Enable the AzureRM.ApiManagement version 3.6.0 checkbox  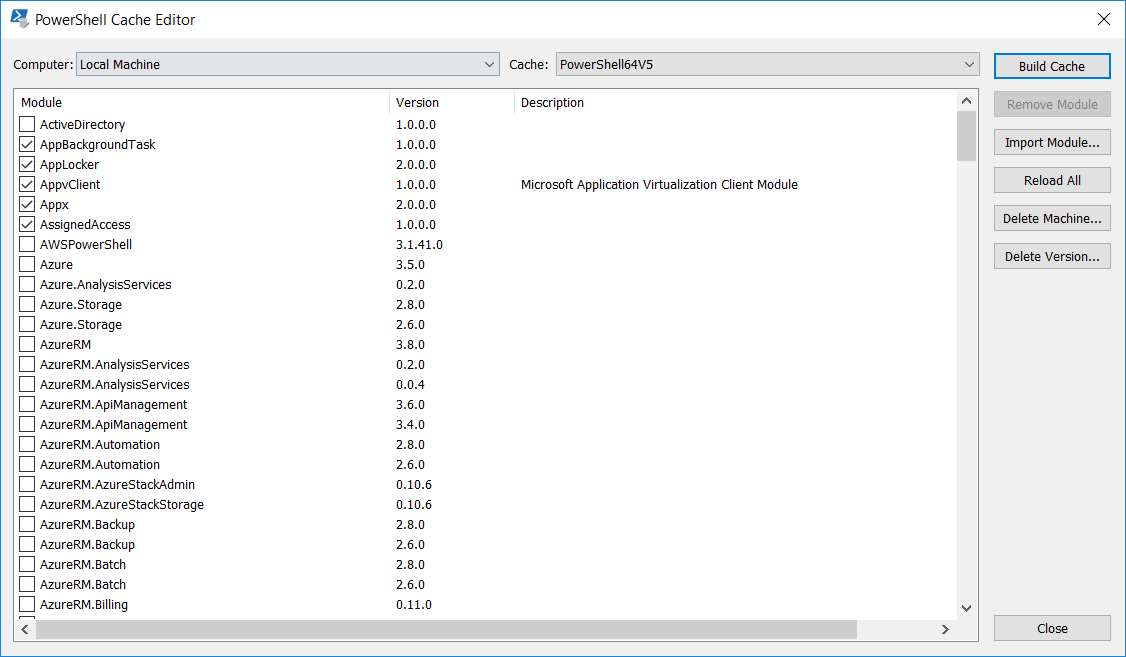(x=27, y=405)
